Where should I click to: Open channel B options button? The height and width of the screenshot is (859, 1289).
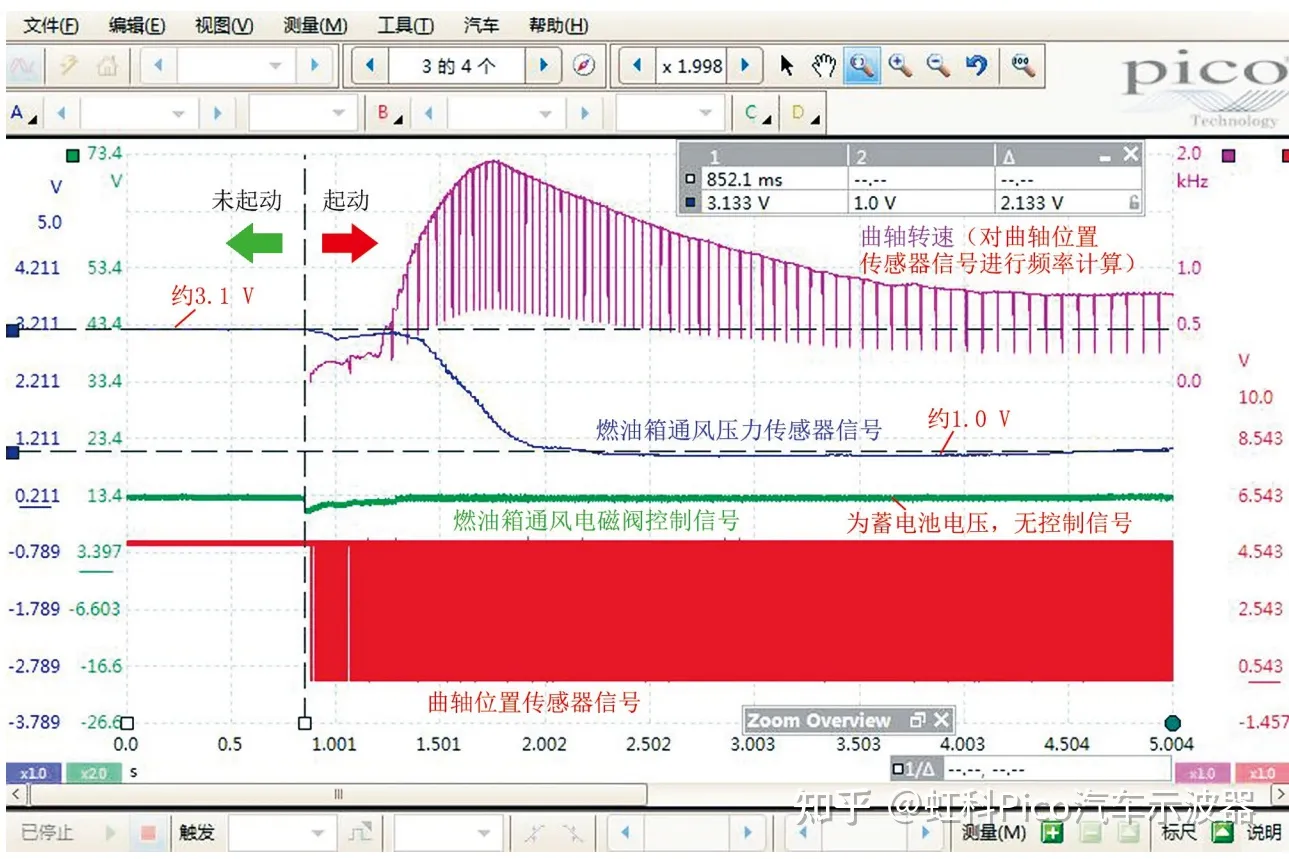(x=390, y=113)
